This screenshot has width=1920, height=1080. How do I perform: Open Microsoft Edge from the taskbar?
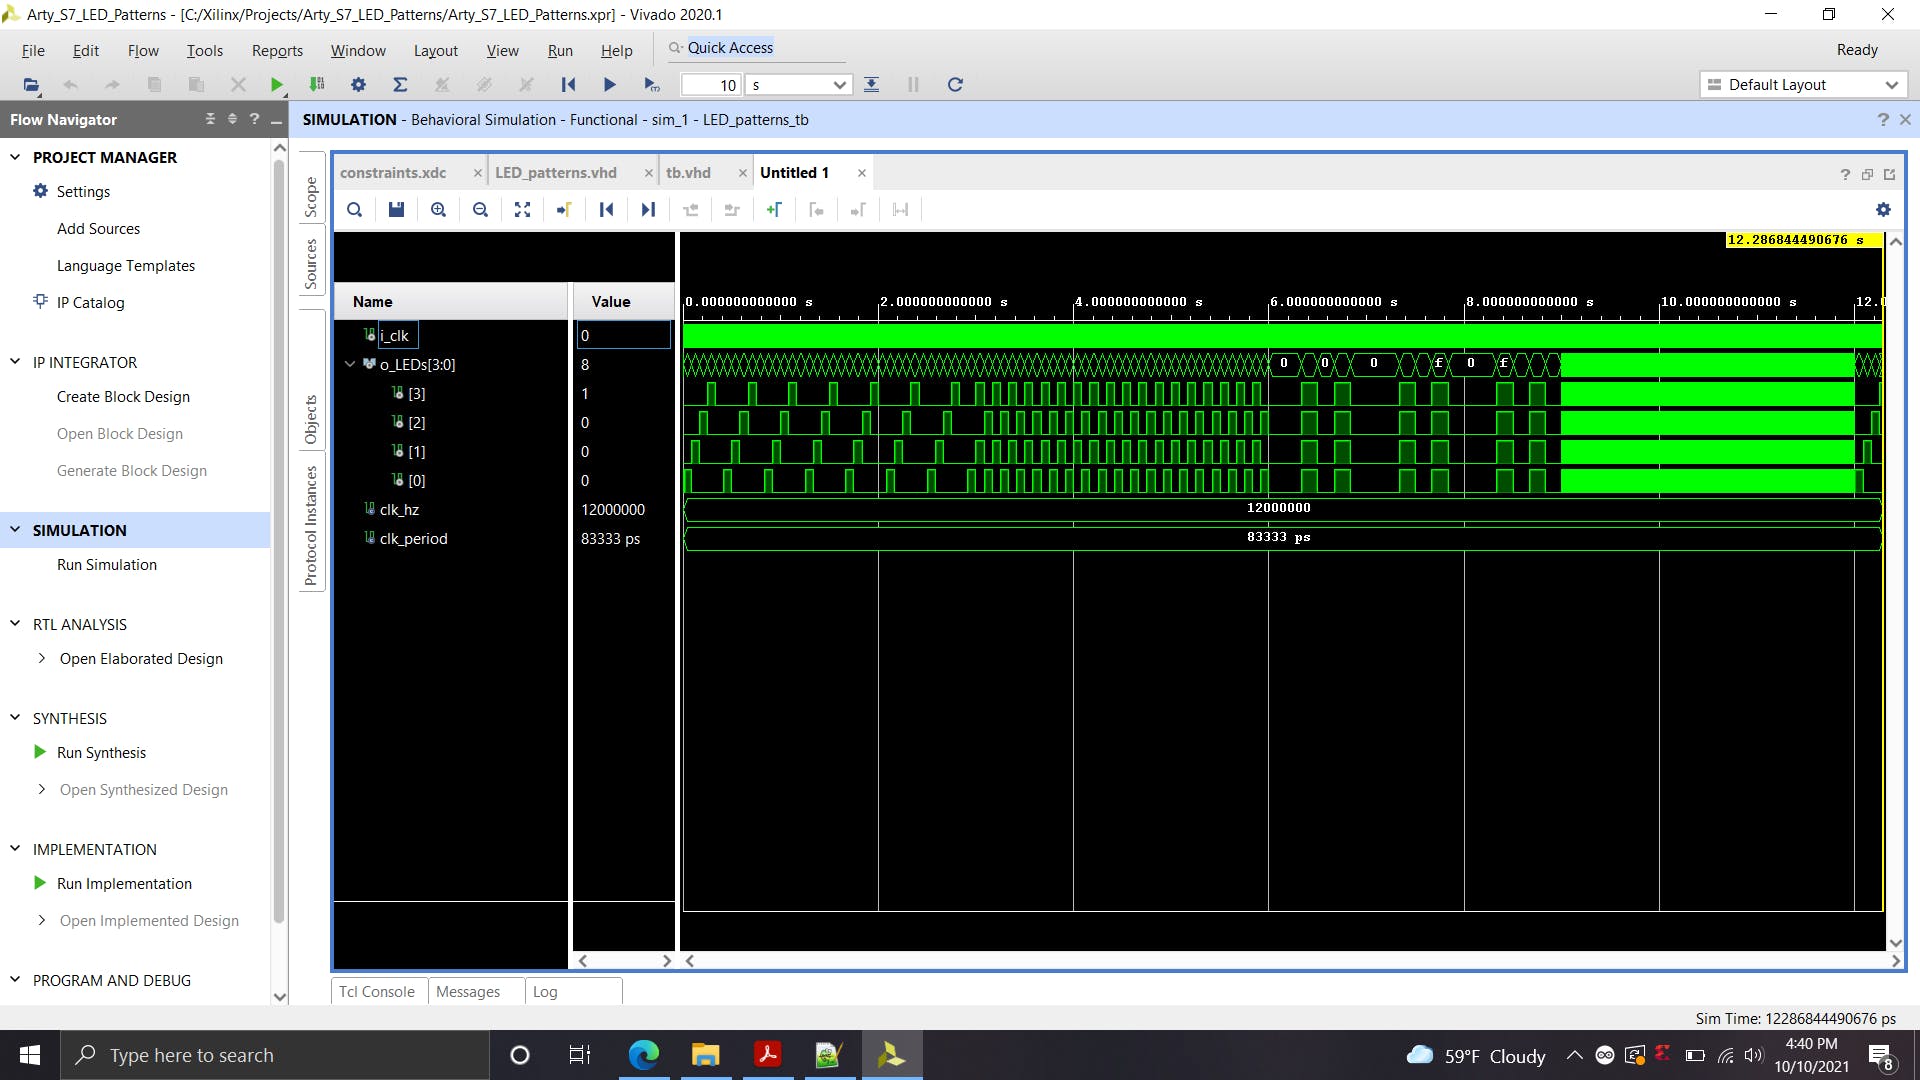click(643, 1055)
